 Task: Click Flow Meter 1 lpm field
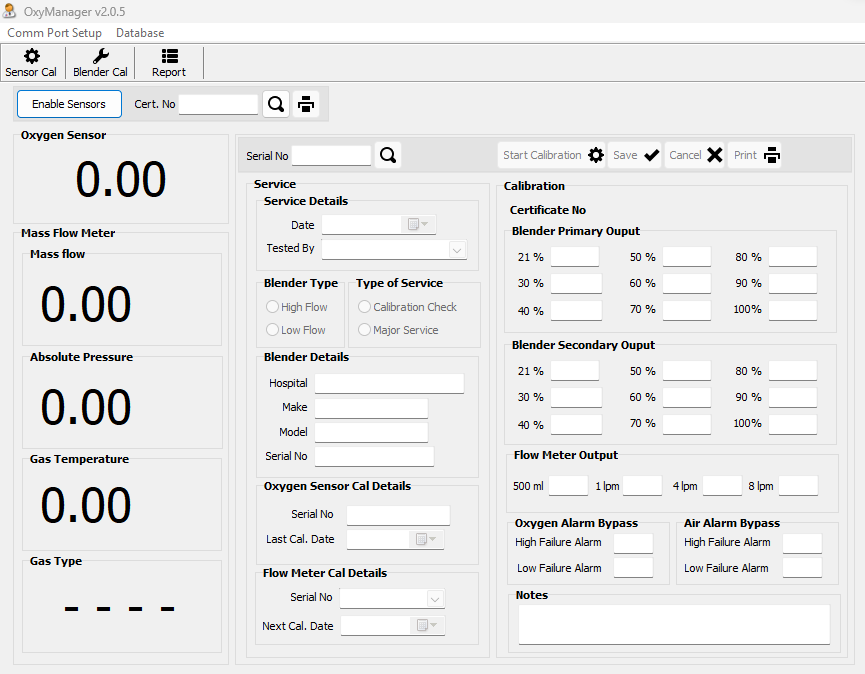[x=642, y=486]
